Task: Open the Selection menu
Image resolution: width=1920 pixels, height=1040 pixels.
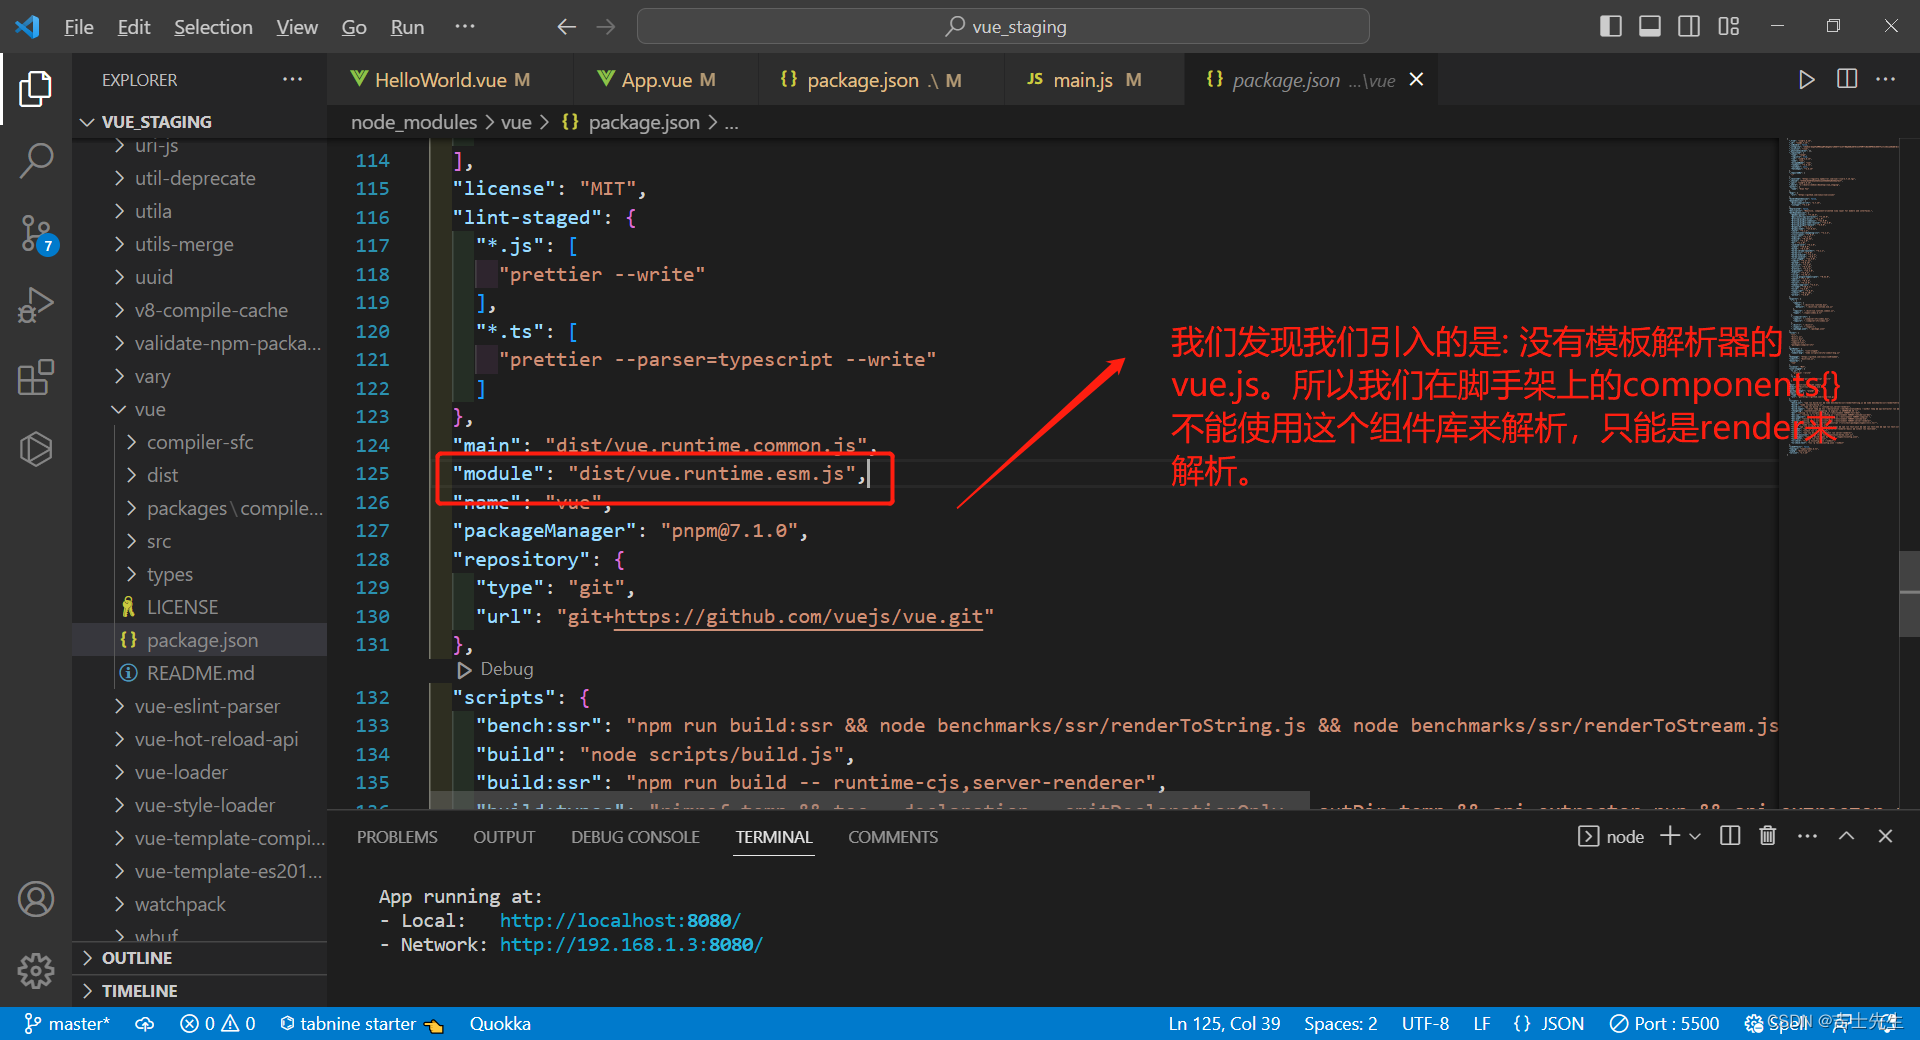Action: (x=213, y=27)
